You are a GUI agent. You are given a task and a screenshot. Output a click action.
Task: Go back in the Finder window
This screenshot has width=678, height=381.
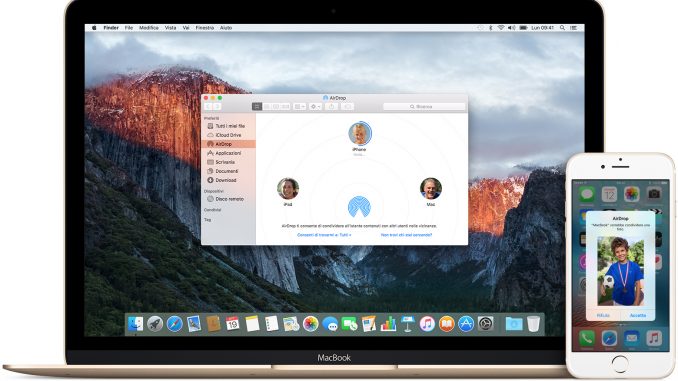click(x=208, y=106)
